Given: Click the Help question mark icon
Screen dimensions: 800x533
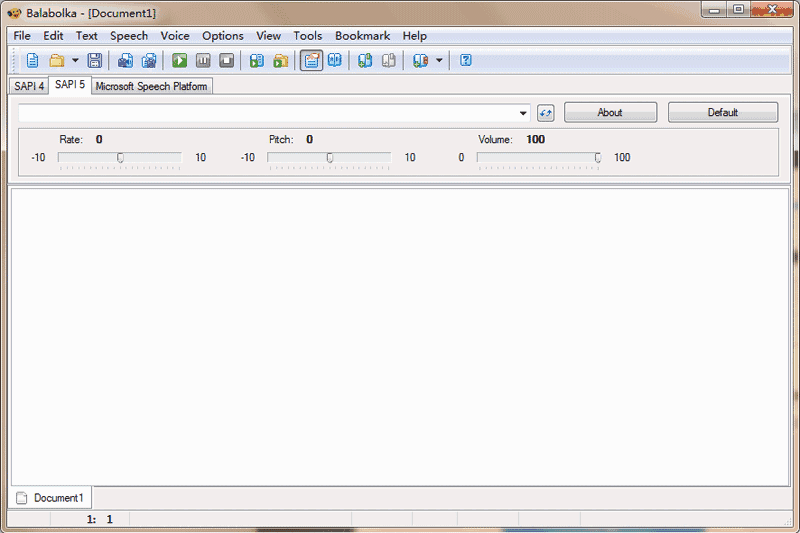Looking at the screenshot, I should (x=466, y=61).
